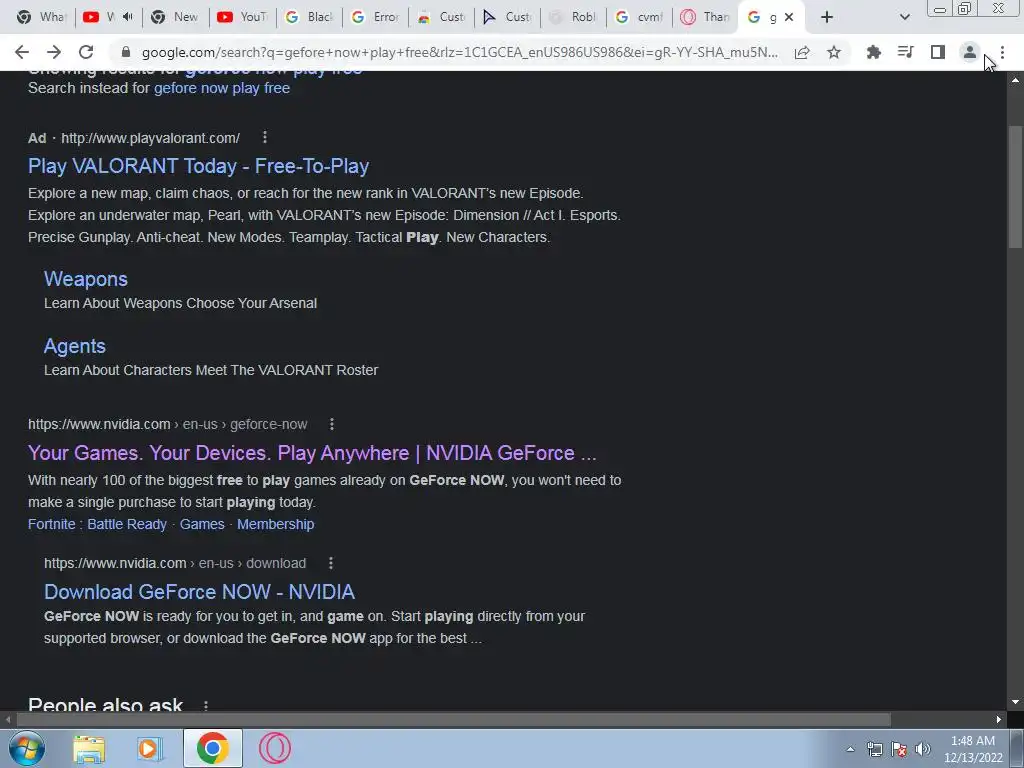Bookmark this page with the star icon
Screen dimensions: 1024x768
(834, 52)
